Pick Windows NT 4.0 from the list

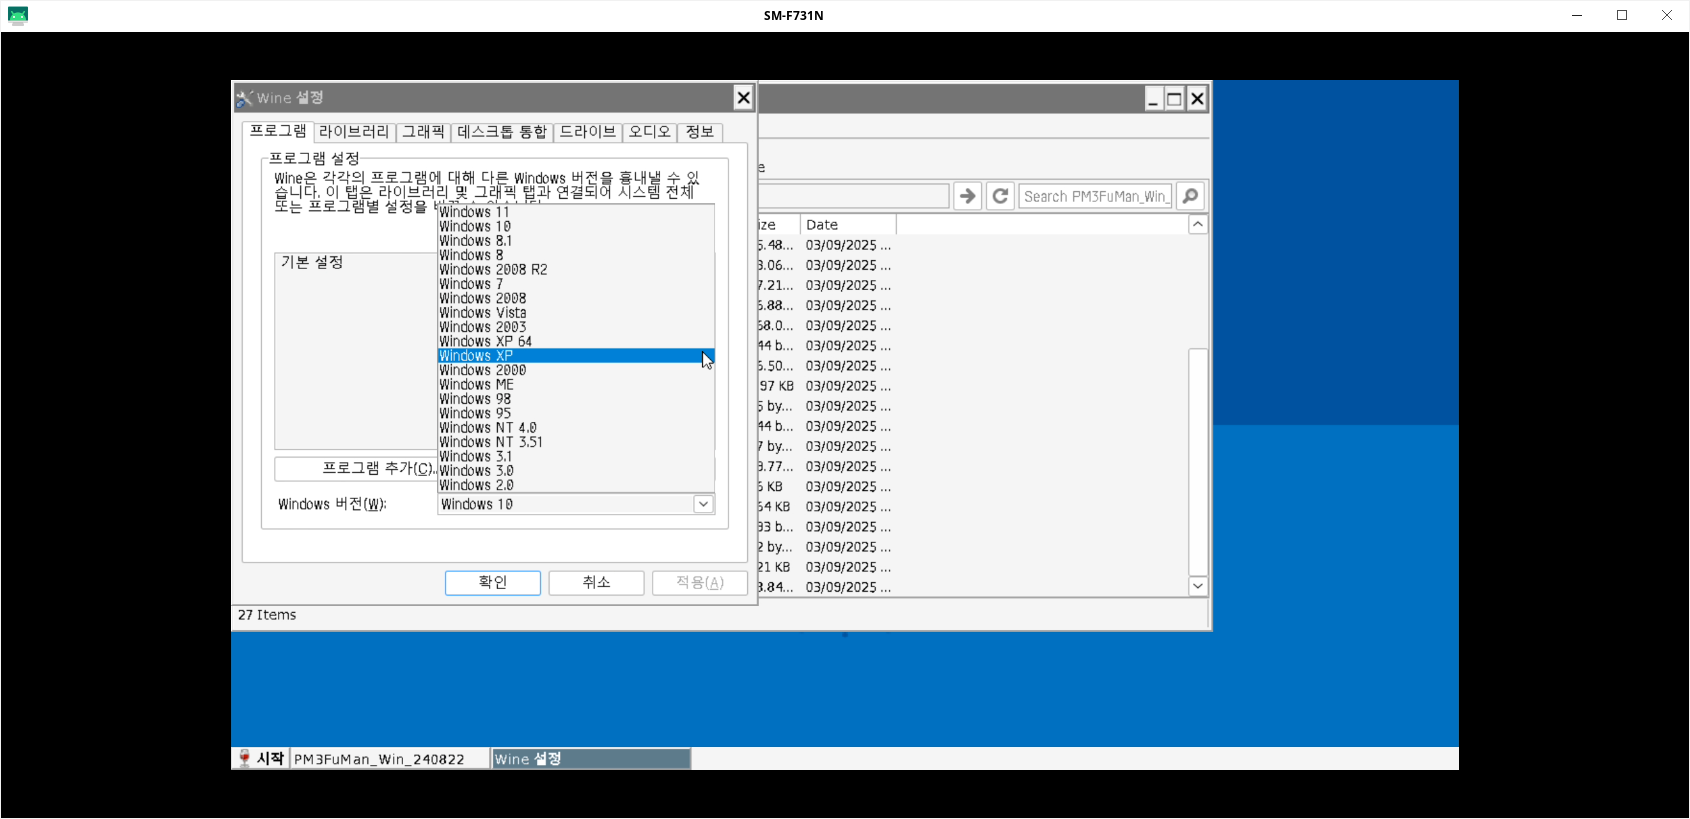pos(576,428)
